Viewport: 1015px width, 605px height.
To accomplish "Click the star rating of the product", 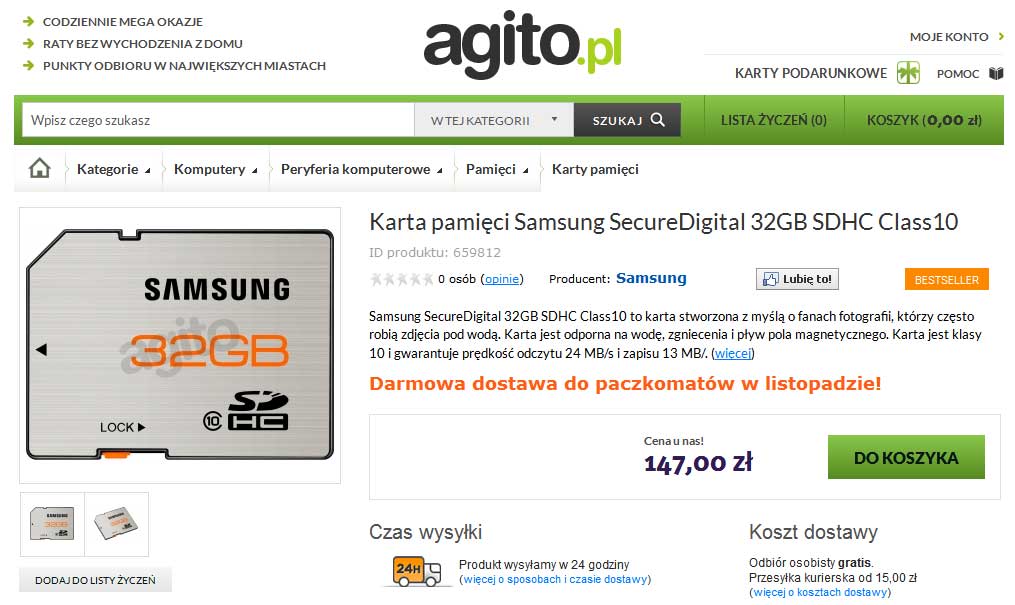I will point(401,279).
